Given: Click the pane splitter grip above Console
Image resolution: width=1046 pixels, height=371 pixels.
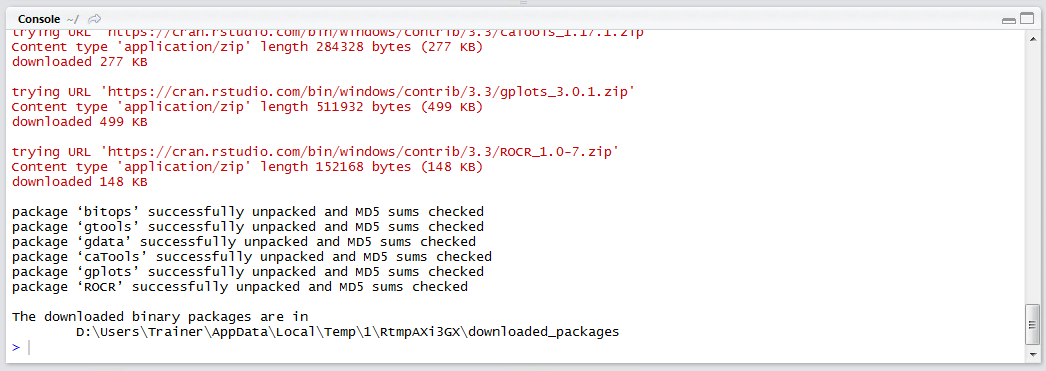Looking at the screenshot, I should coord(523,3).
